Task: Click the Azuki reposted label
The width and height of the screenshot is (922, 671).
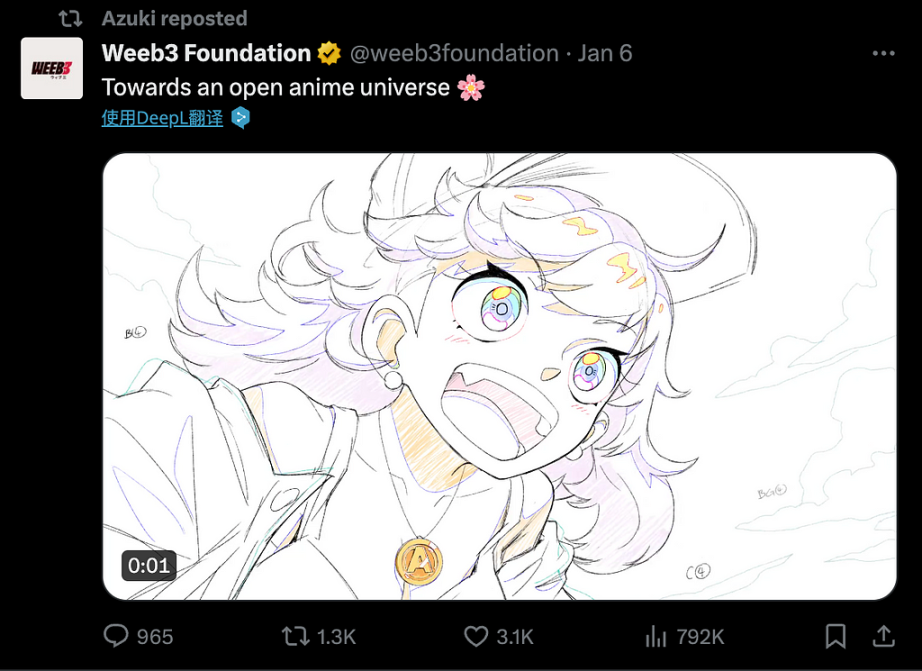Action: click(x=174, y=19)
